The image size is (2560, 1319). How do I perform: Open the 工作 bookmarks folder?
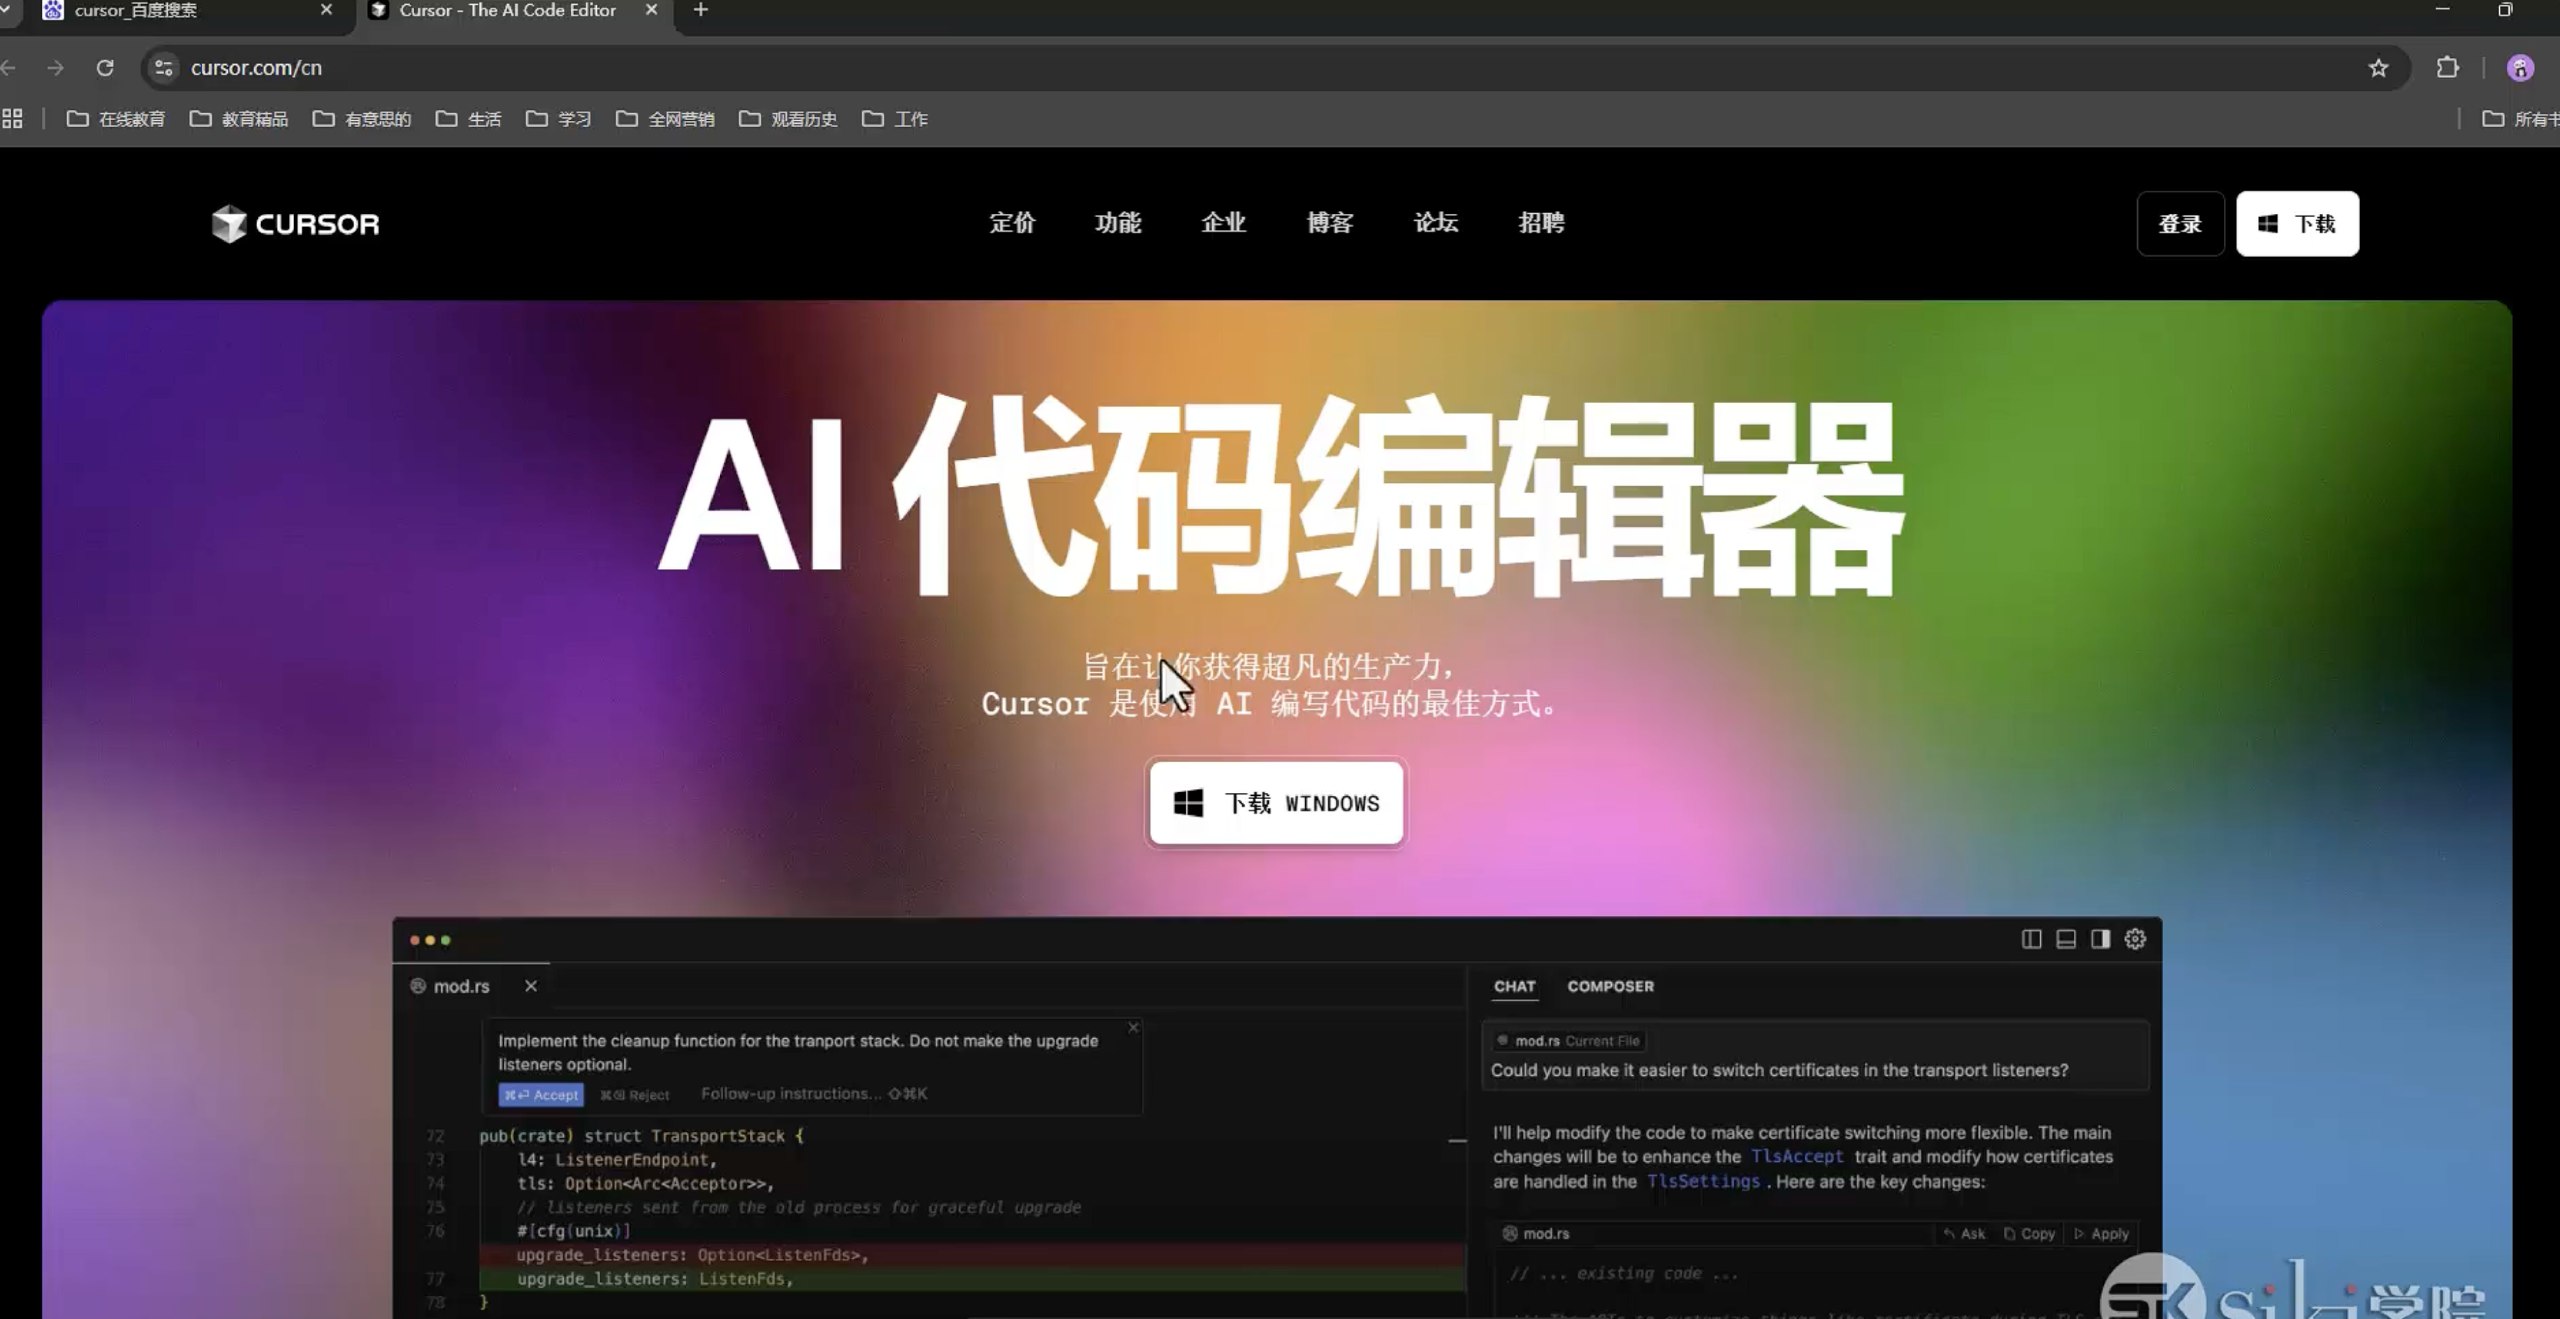(895, 117)
